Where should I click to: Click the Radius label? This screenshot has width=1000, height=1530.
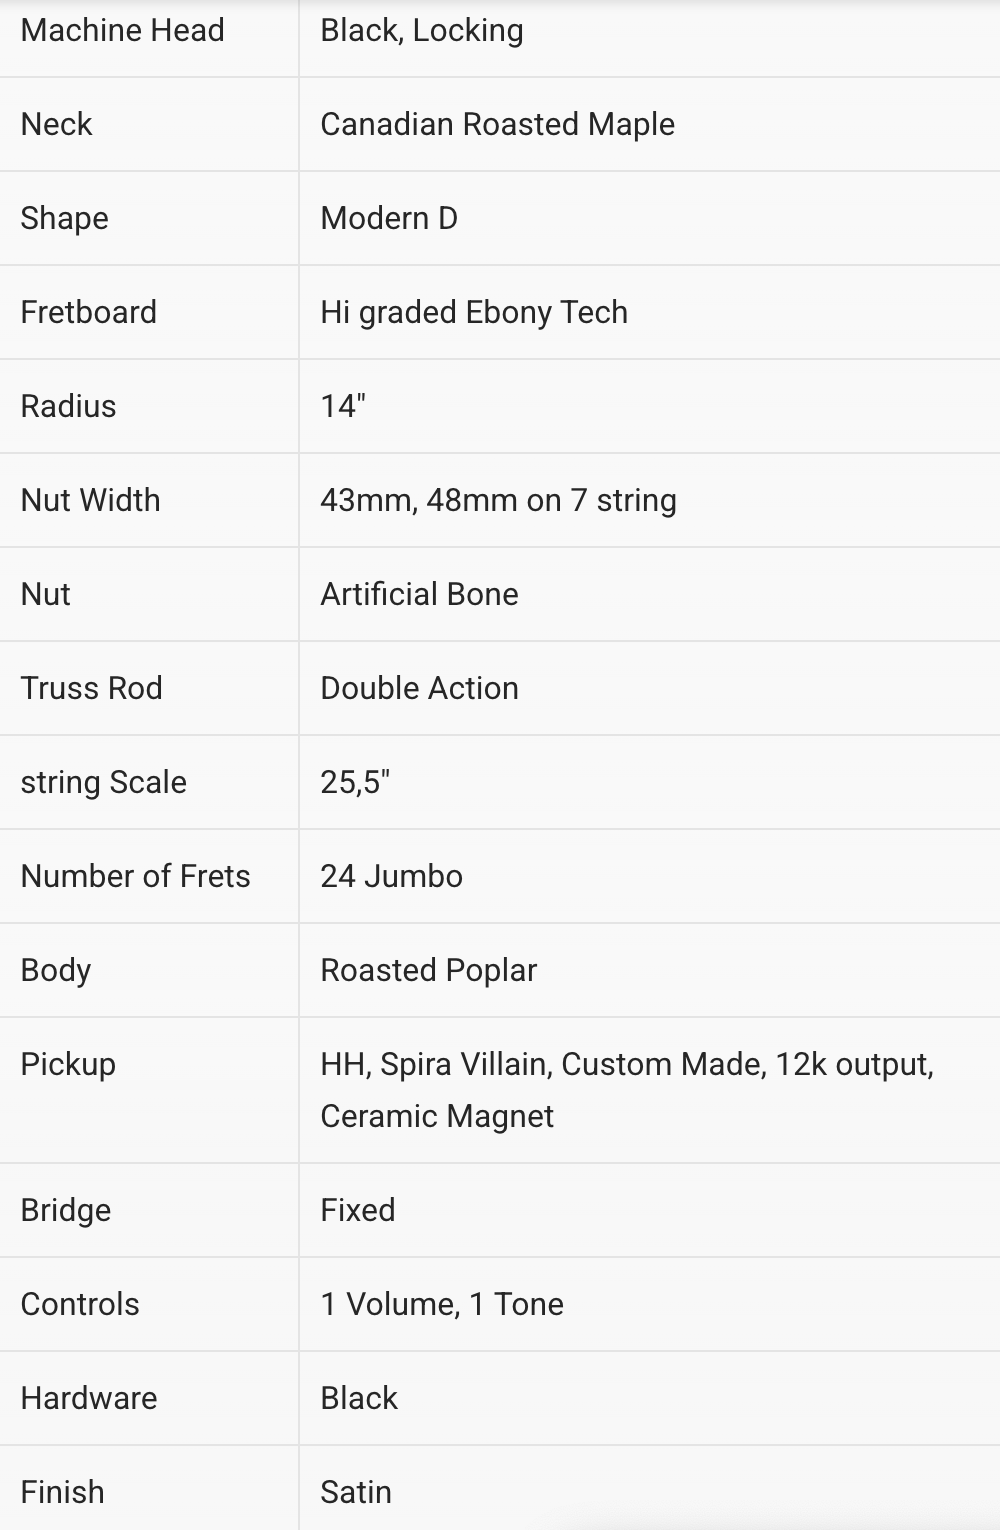click(68, 406)
